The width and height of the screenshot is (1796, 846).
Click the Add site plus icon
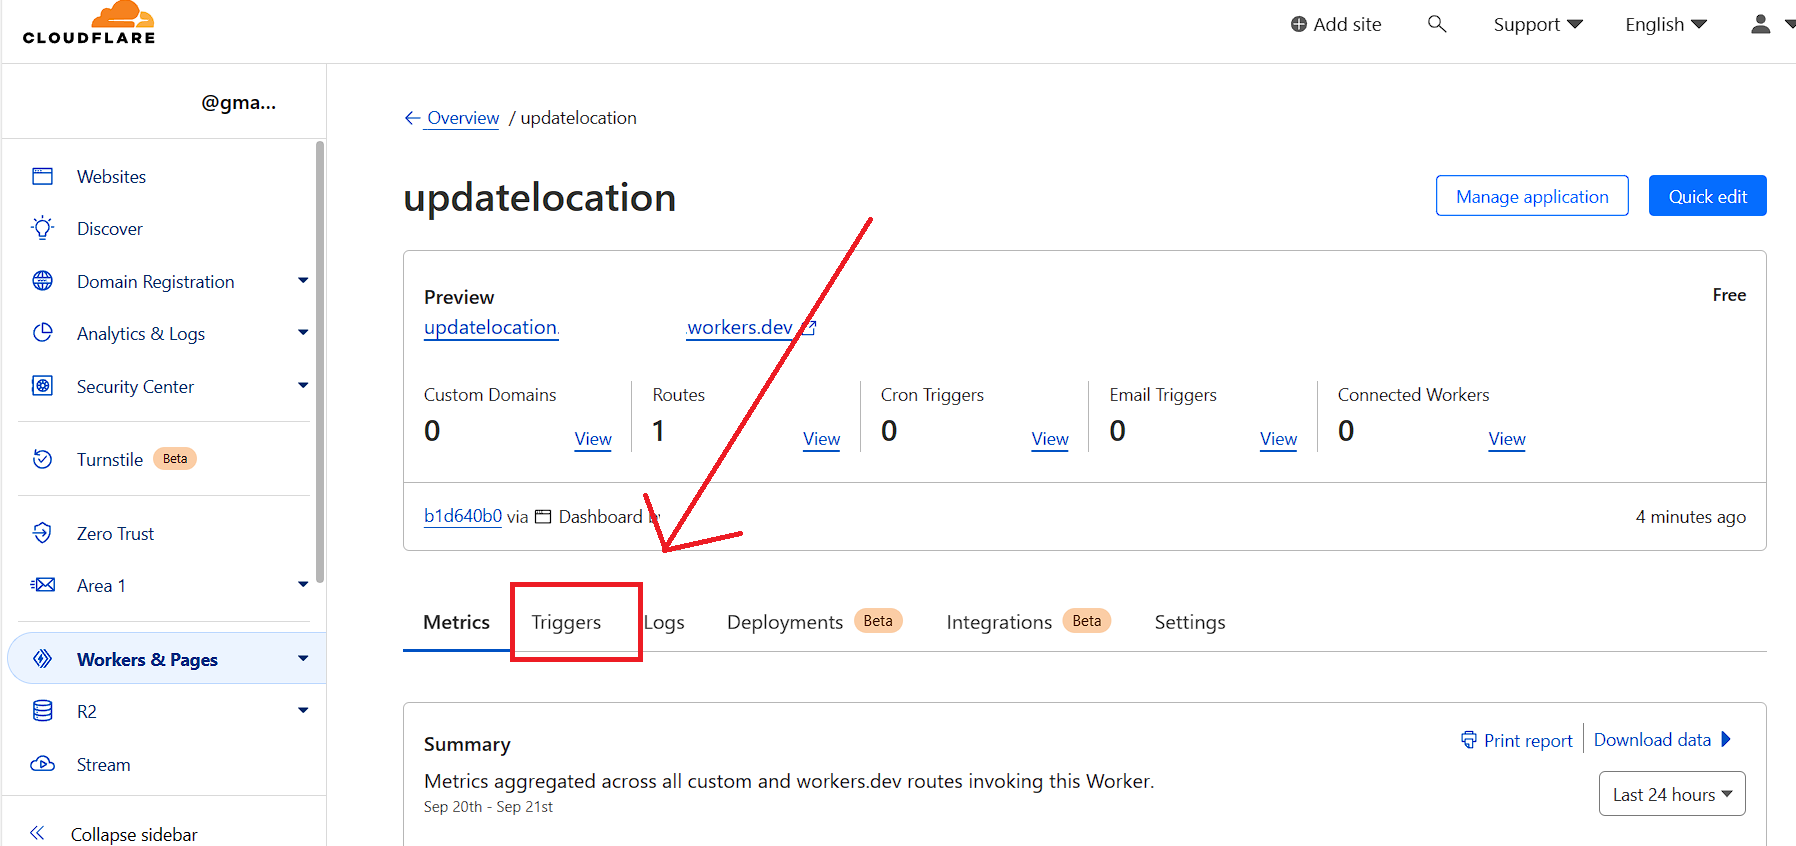[1298, 24]
